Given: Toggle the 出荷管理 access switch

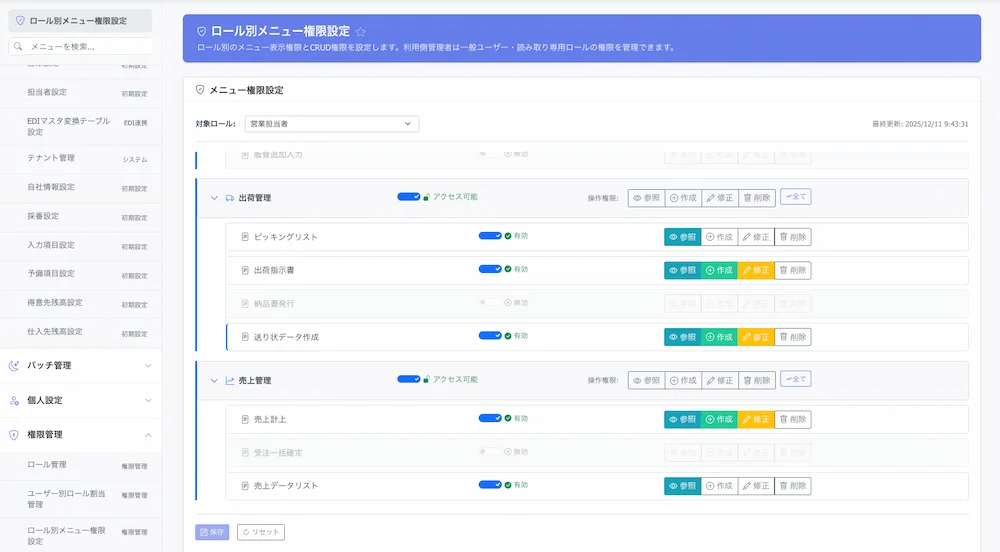Looking at the screenshot, I should coord(408,197).
